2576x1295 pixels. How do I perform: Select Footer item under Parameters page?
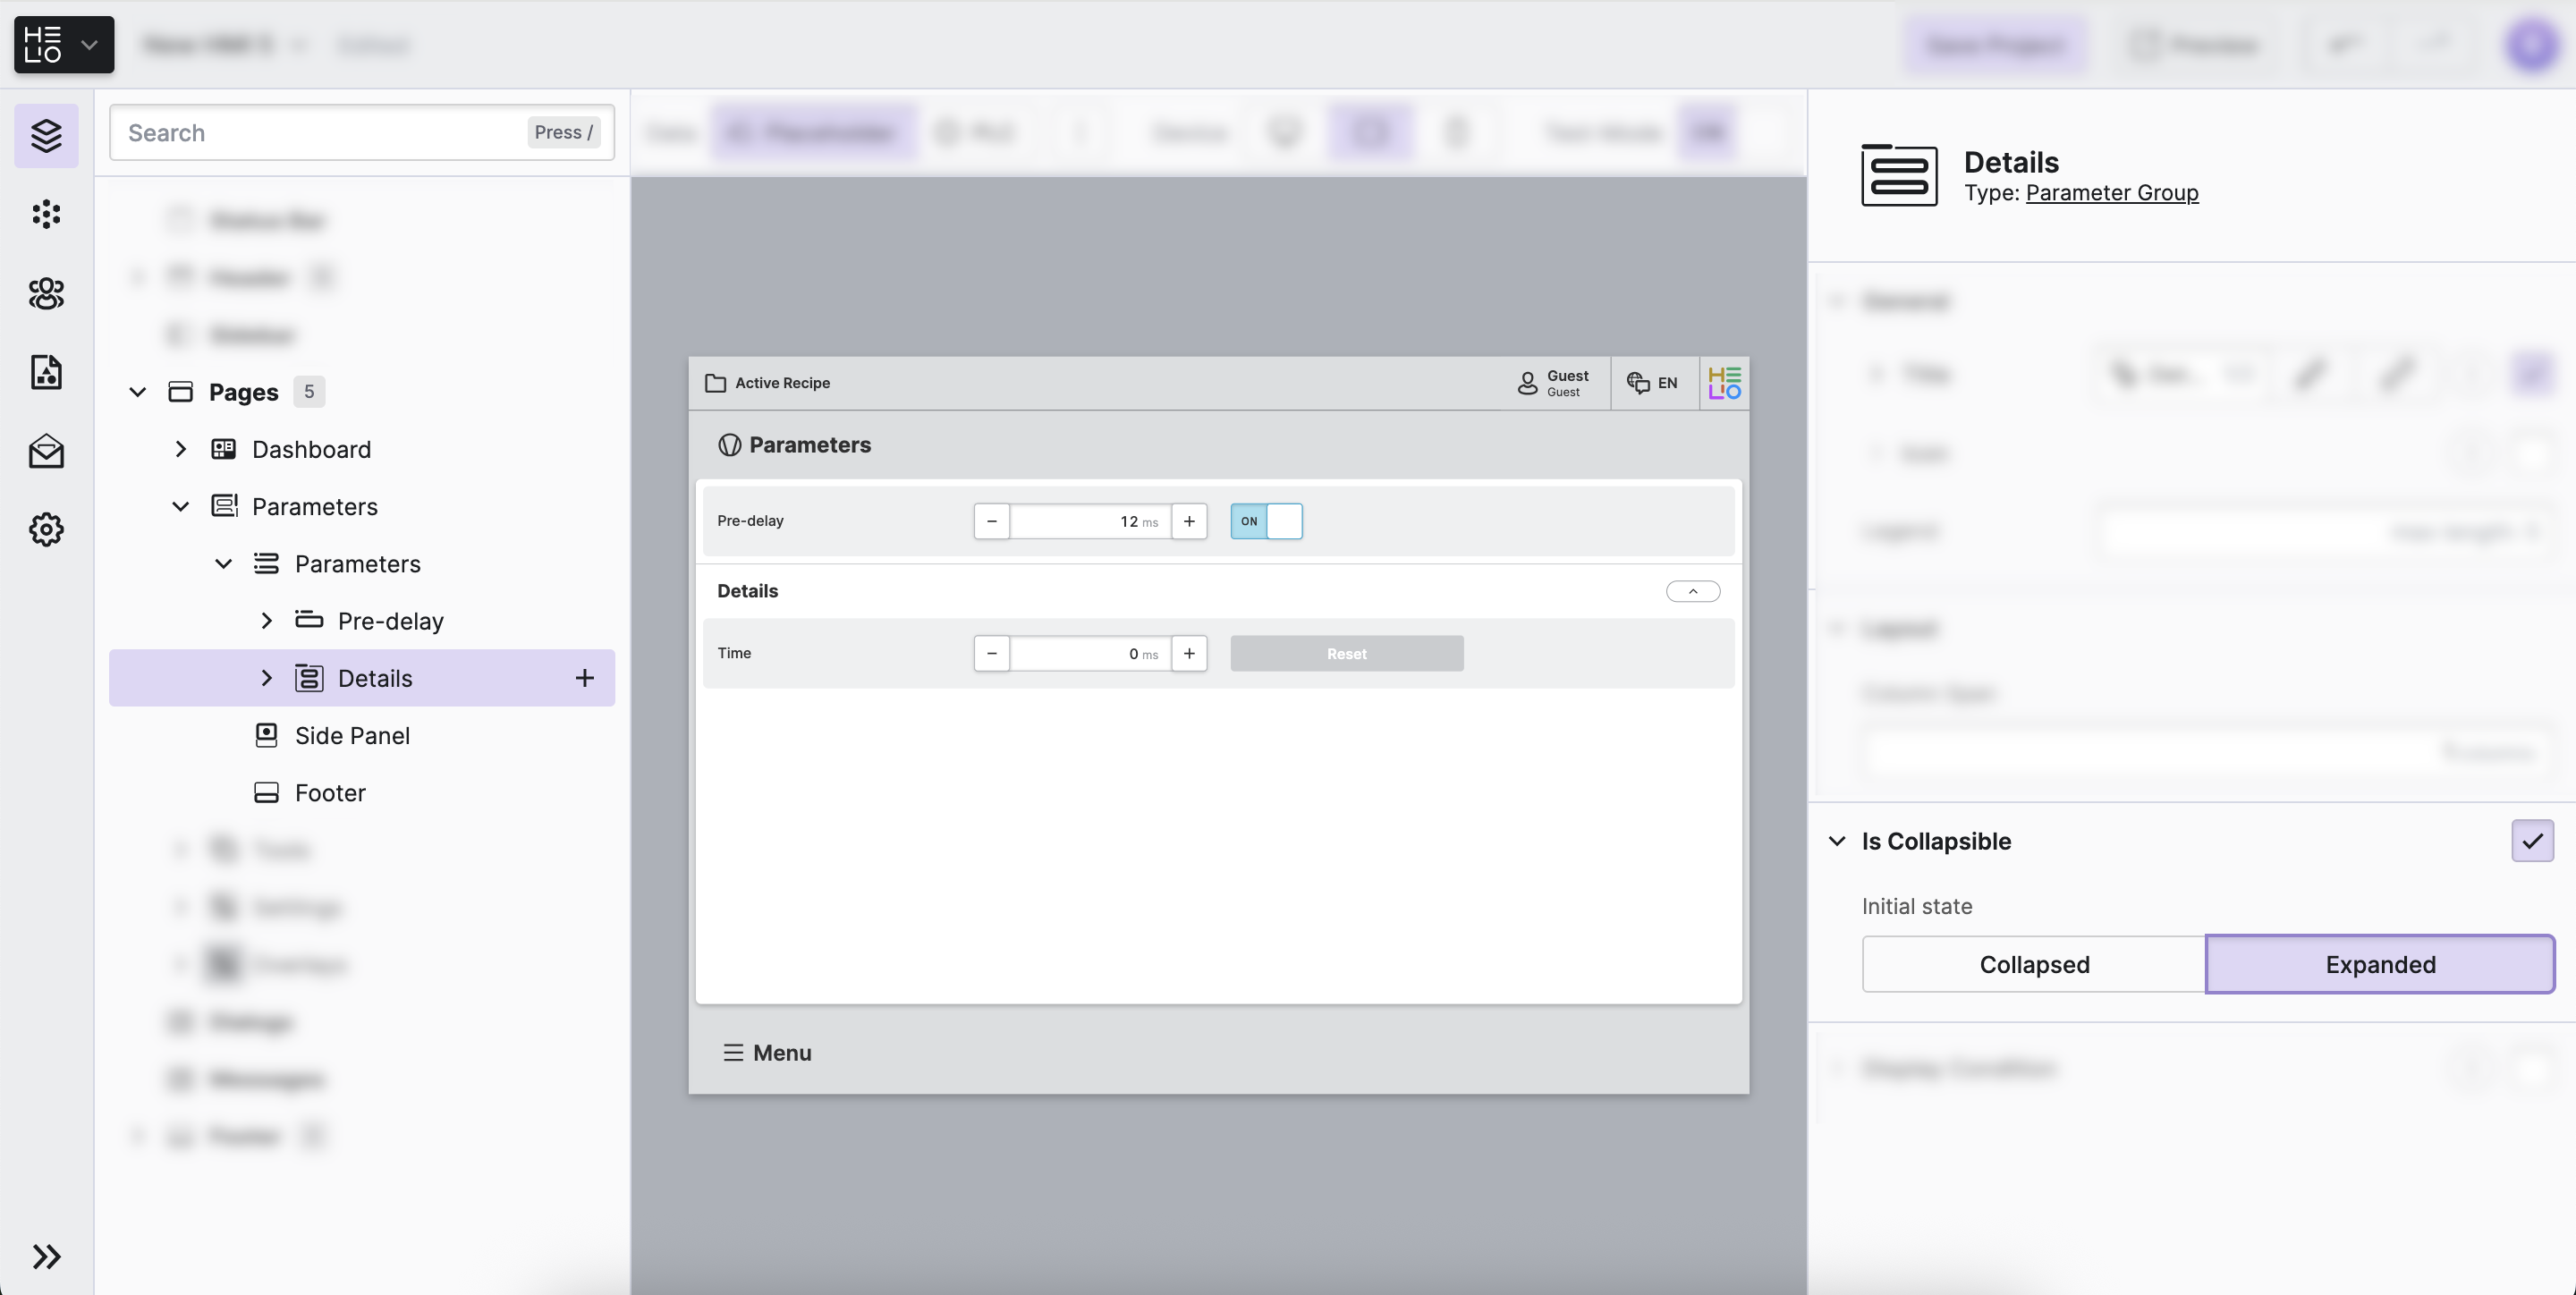[330, 792]
